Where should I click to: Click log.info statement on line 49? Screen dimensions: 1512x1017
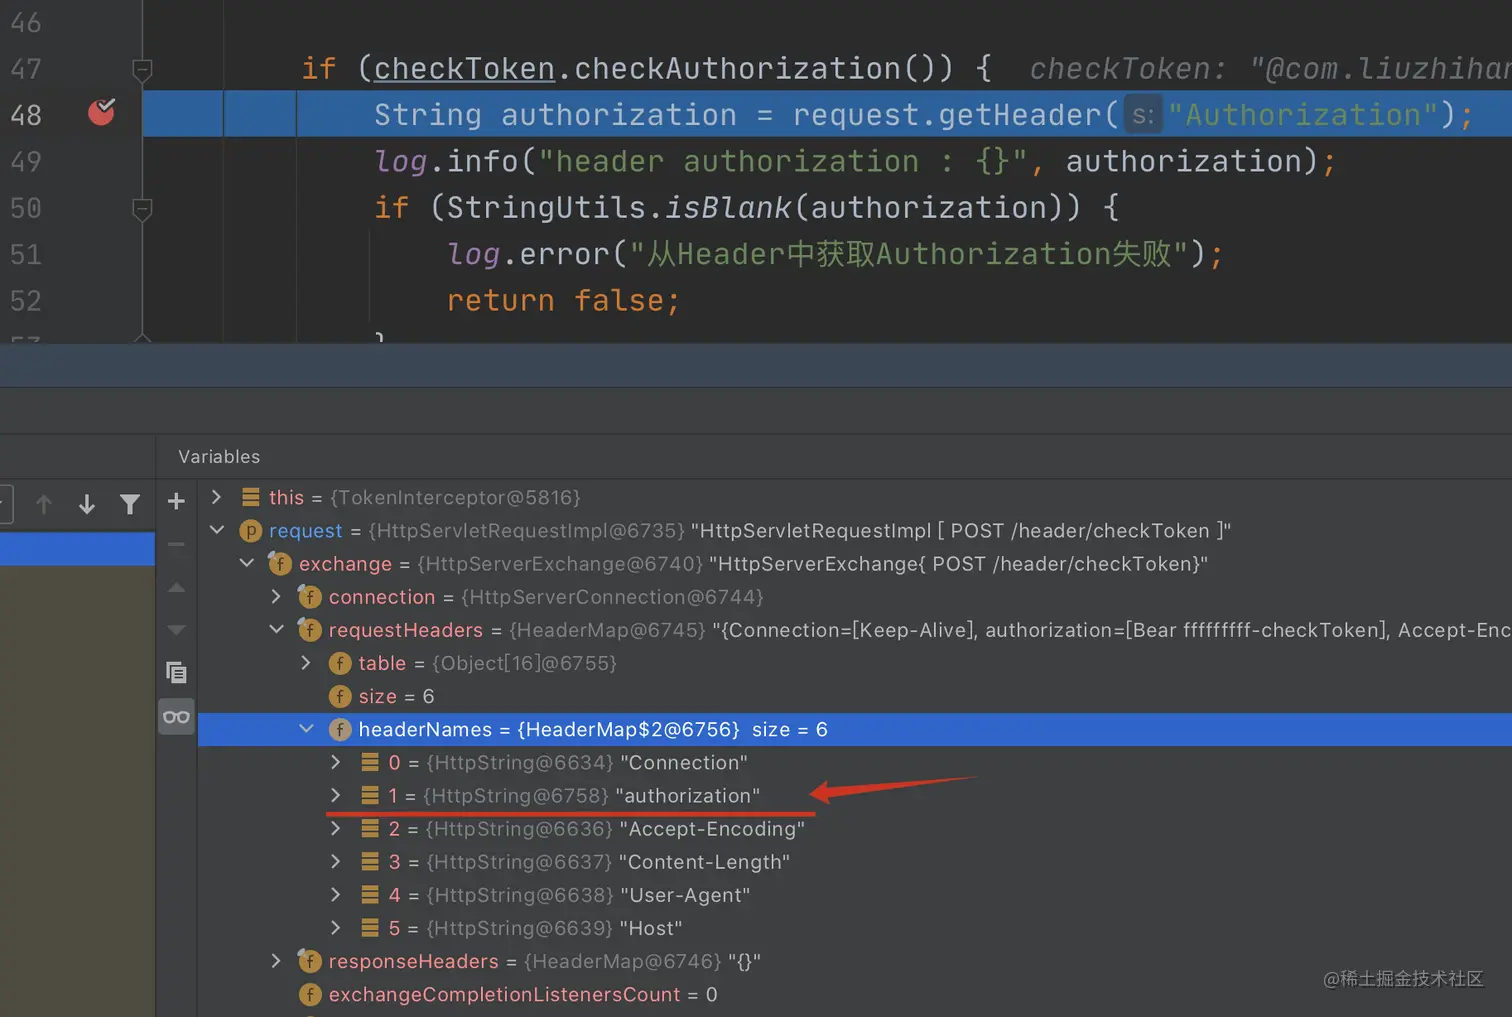(855, 161)
